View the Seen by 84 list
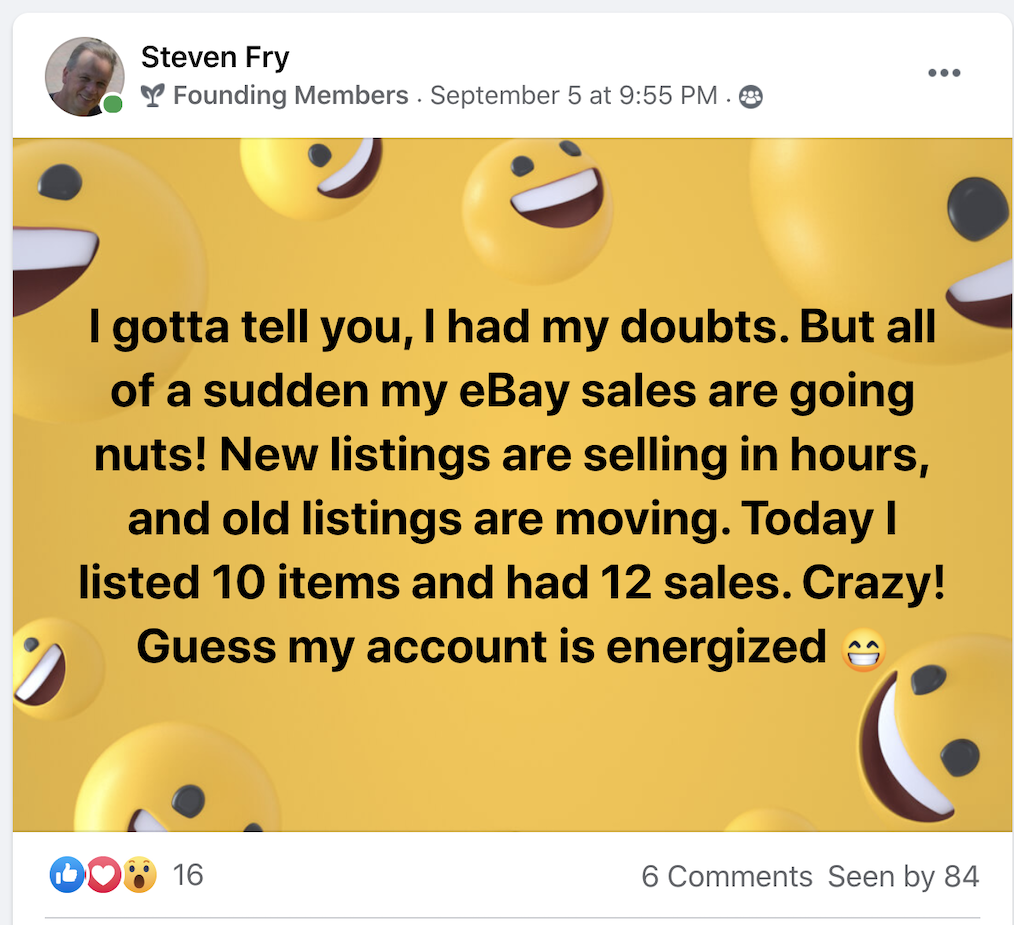The image size is (1014, 925). tap(903, 877)
